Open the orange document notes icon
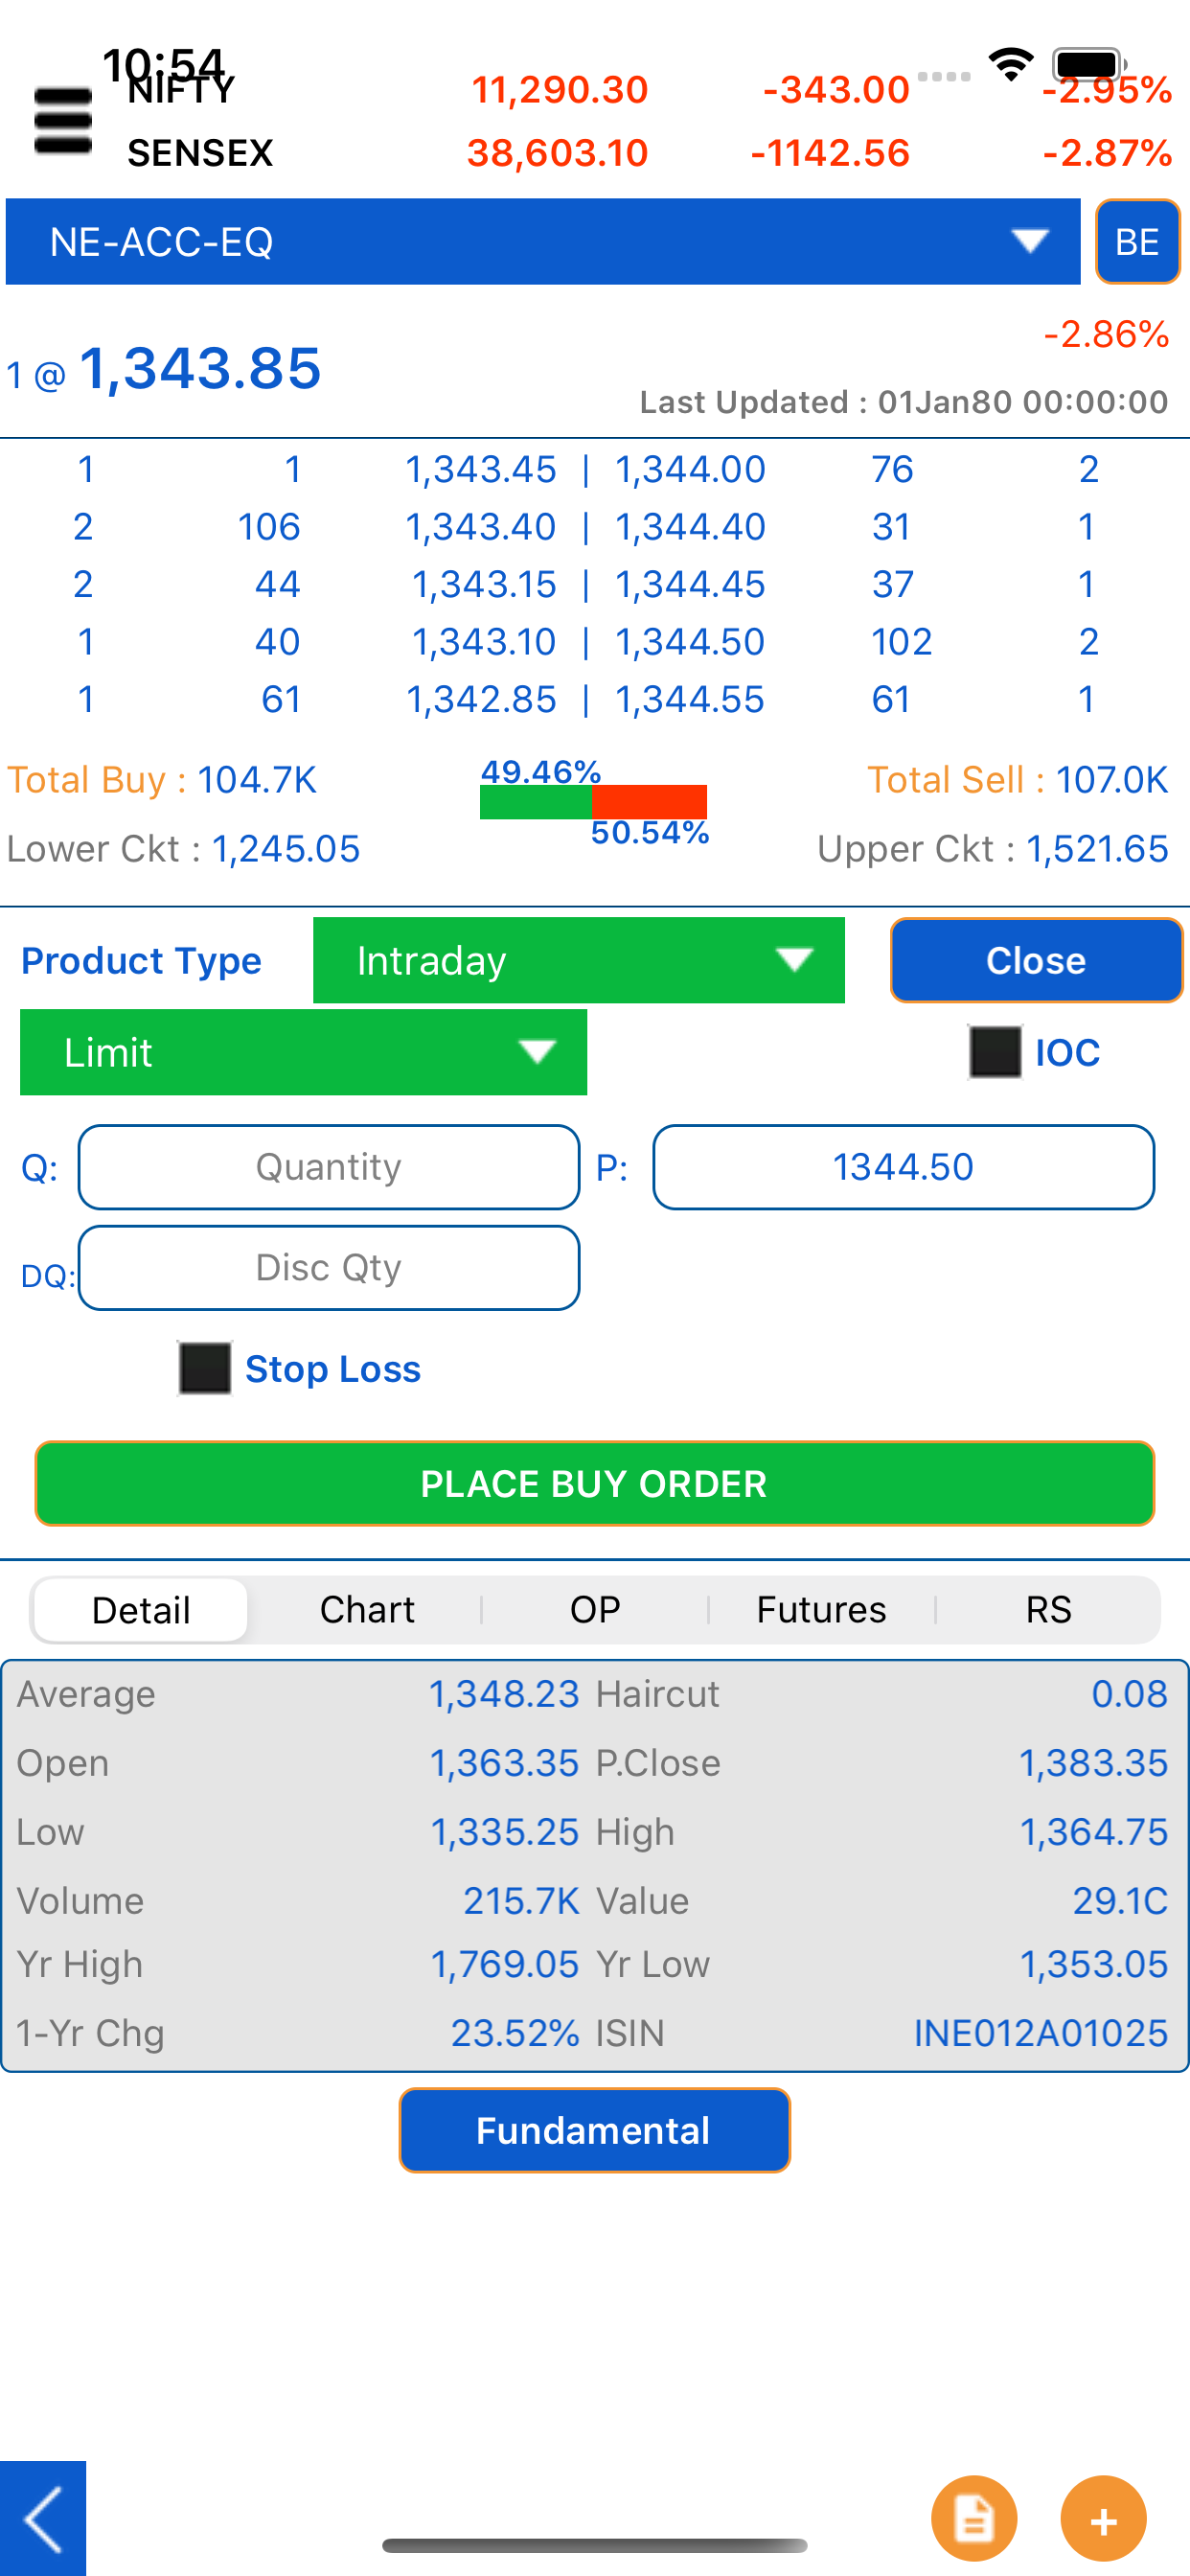Viewport: 1190px width, 2576px height. [x=974, y=2519]
